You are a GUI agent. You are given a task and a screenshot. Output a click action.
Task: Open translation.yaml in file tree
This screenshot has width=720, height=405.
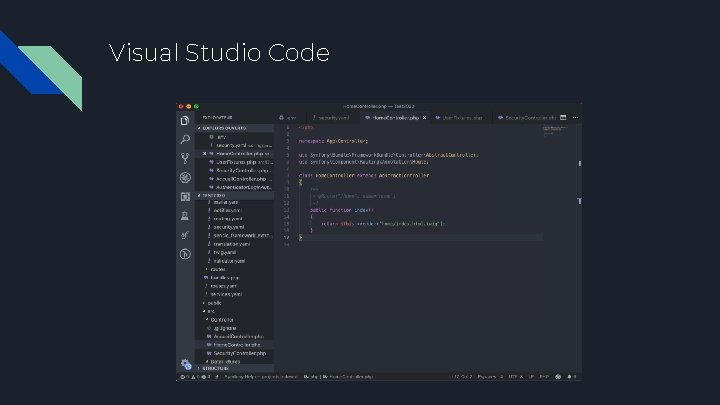(231, 244)
